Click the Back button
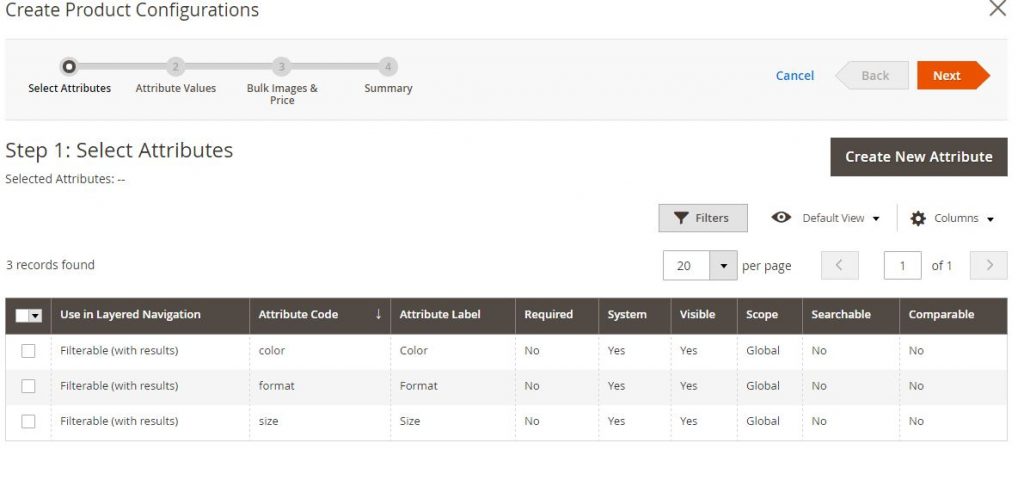1024x486 pixels. [872, 75]
